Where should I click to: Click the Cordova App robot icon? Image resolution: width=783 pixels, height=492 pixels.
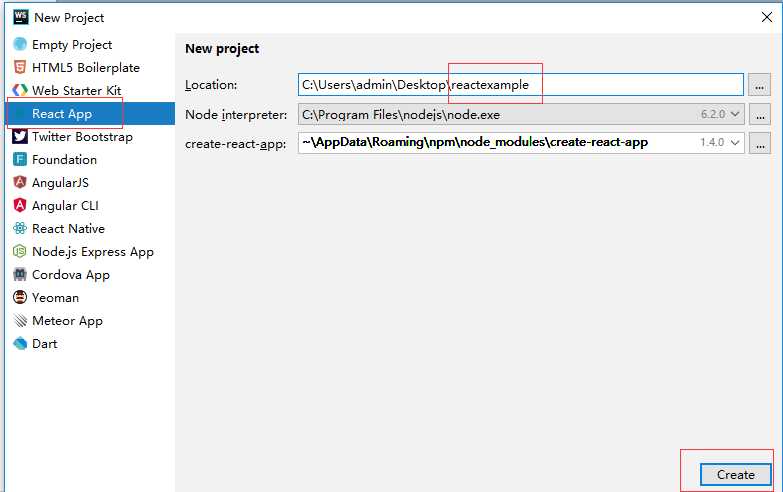(x=20, y=274)
